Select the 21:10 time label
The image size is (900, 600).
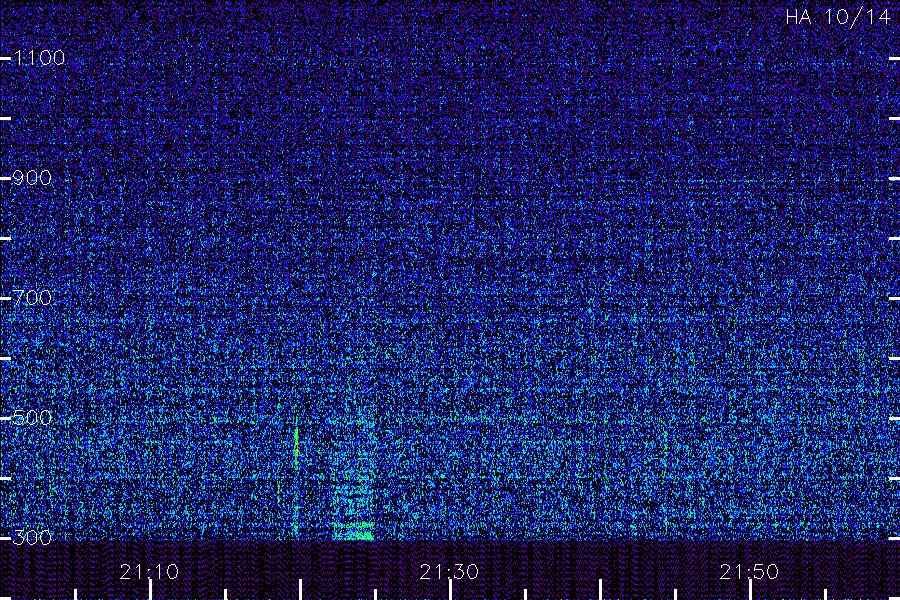coord(149,572)
